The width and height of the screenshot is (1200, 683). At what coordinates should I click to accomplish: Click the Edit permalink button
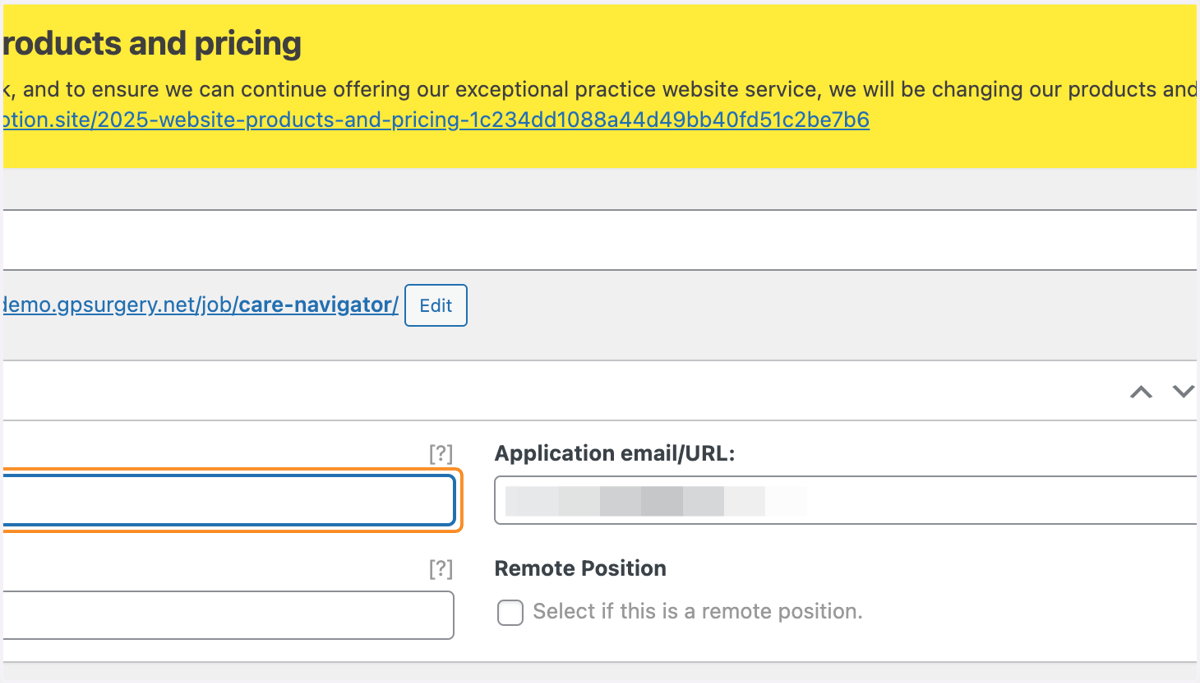[x=436, y=306]
